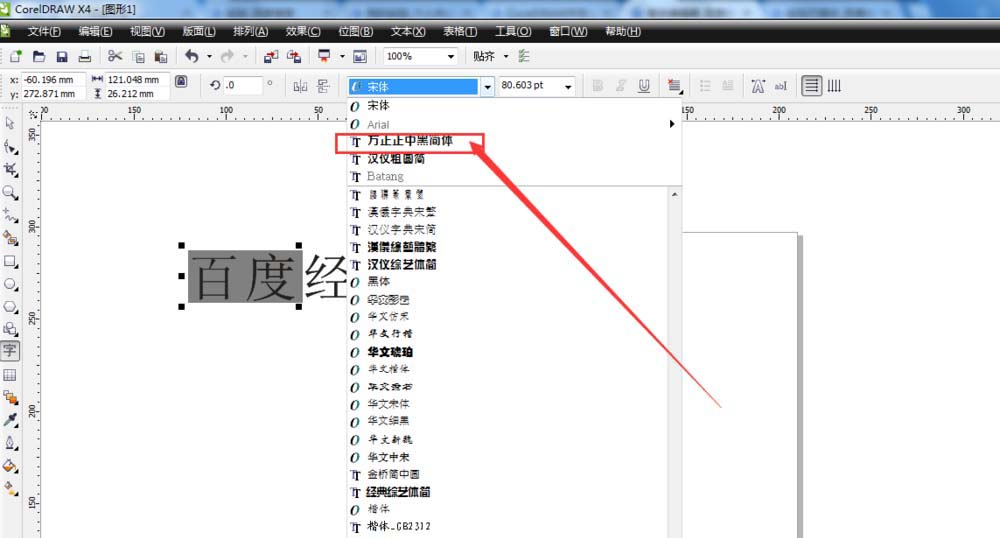
Task: Click the rotation angle field
Action: click(x=243, y=85)
